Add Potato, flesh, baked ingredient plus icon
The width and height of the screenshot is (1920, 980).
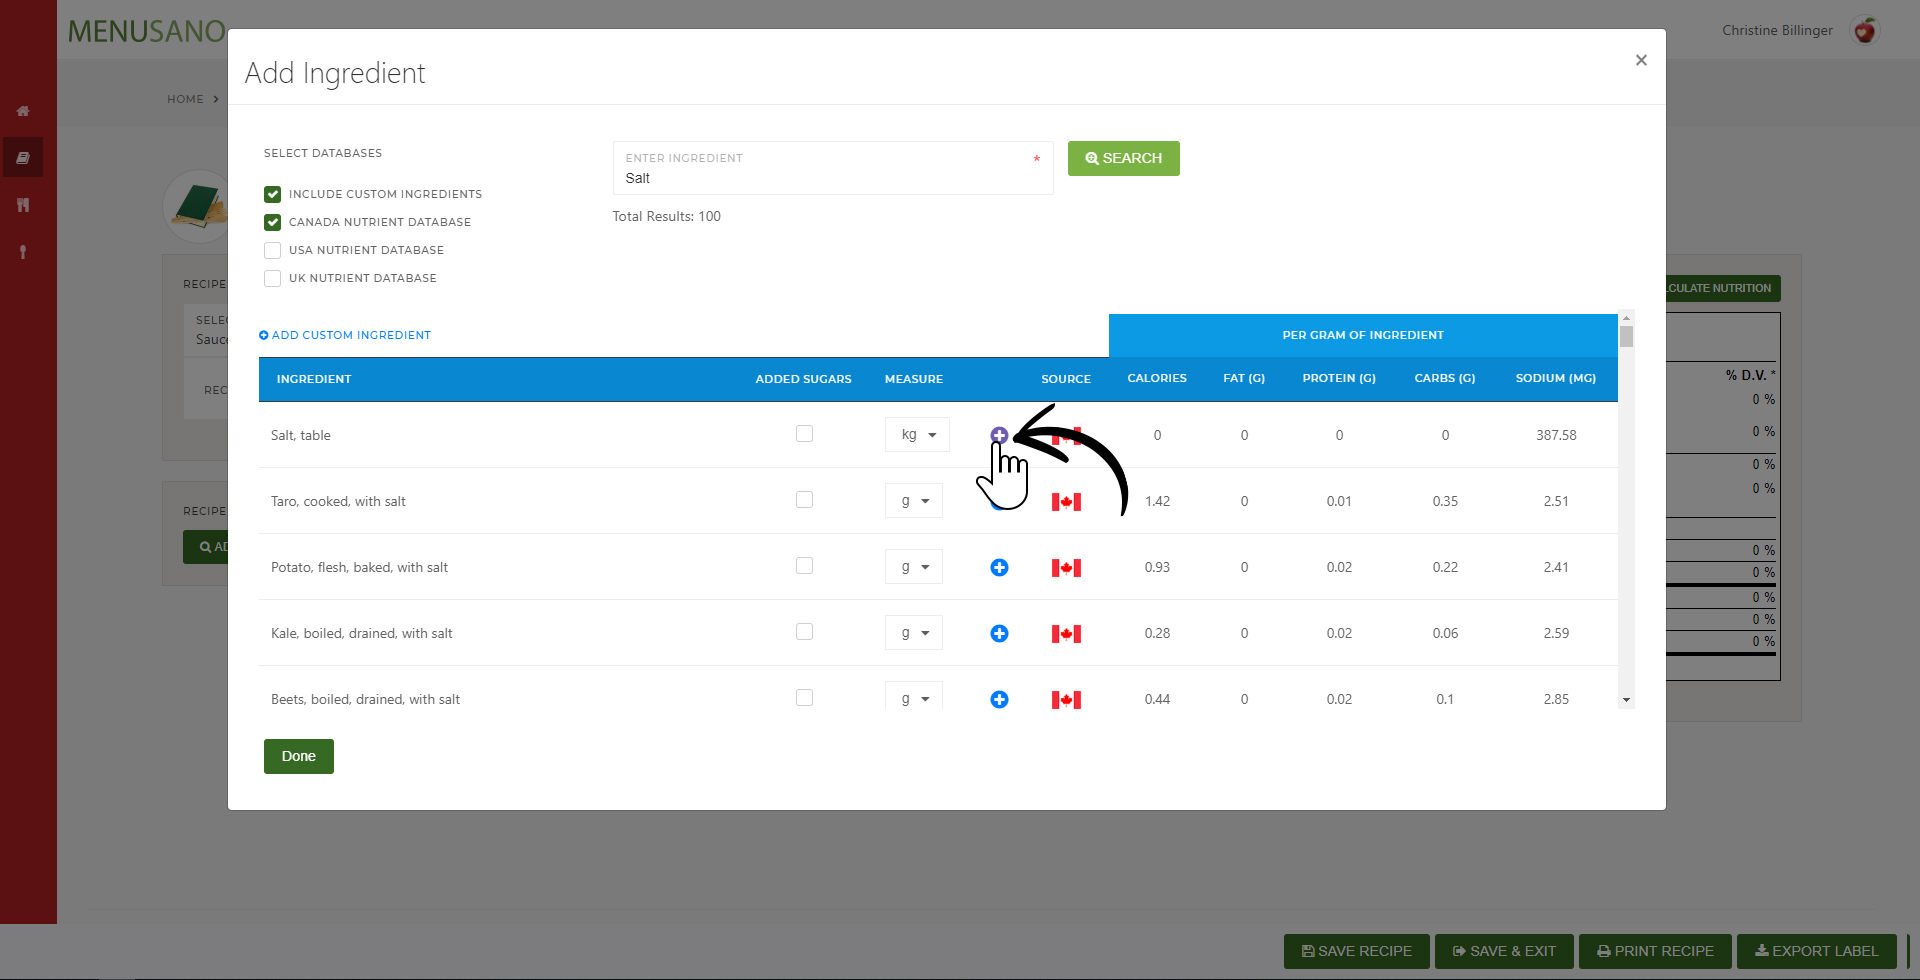point(999,567)
